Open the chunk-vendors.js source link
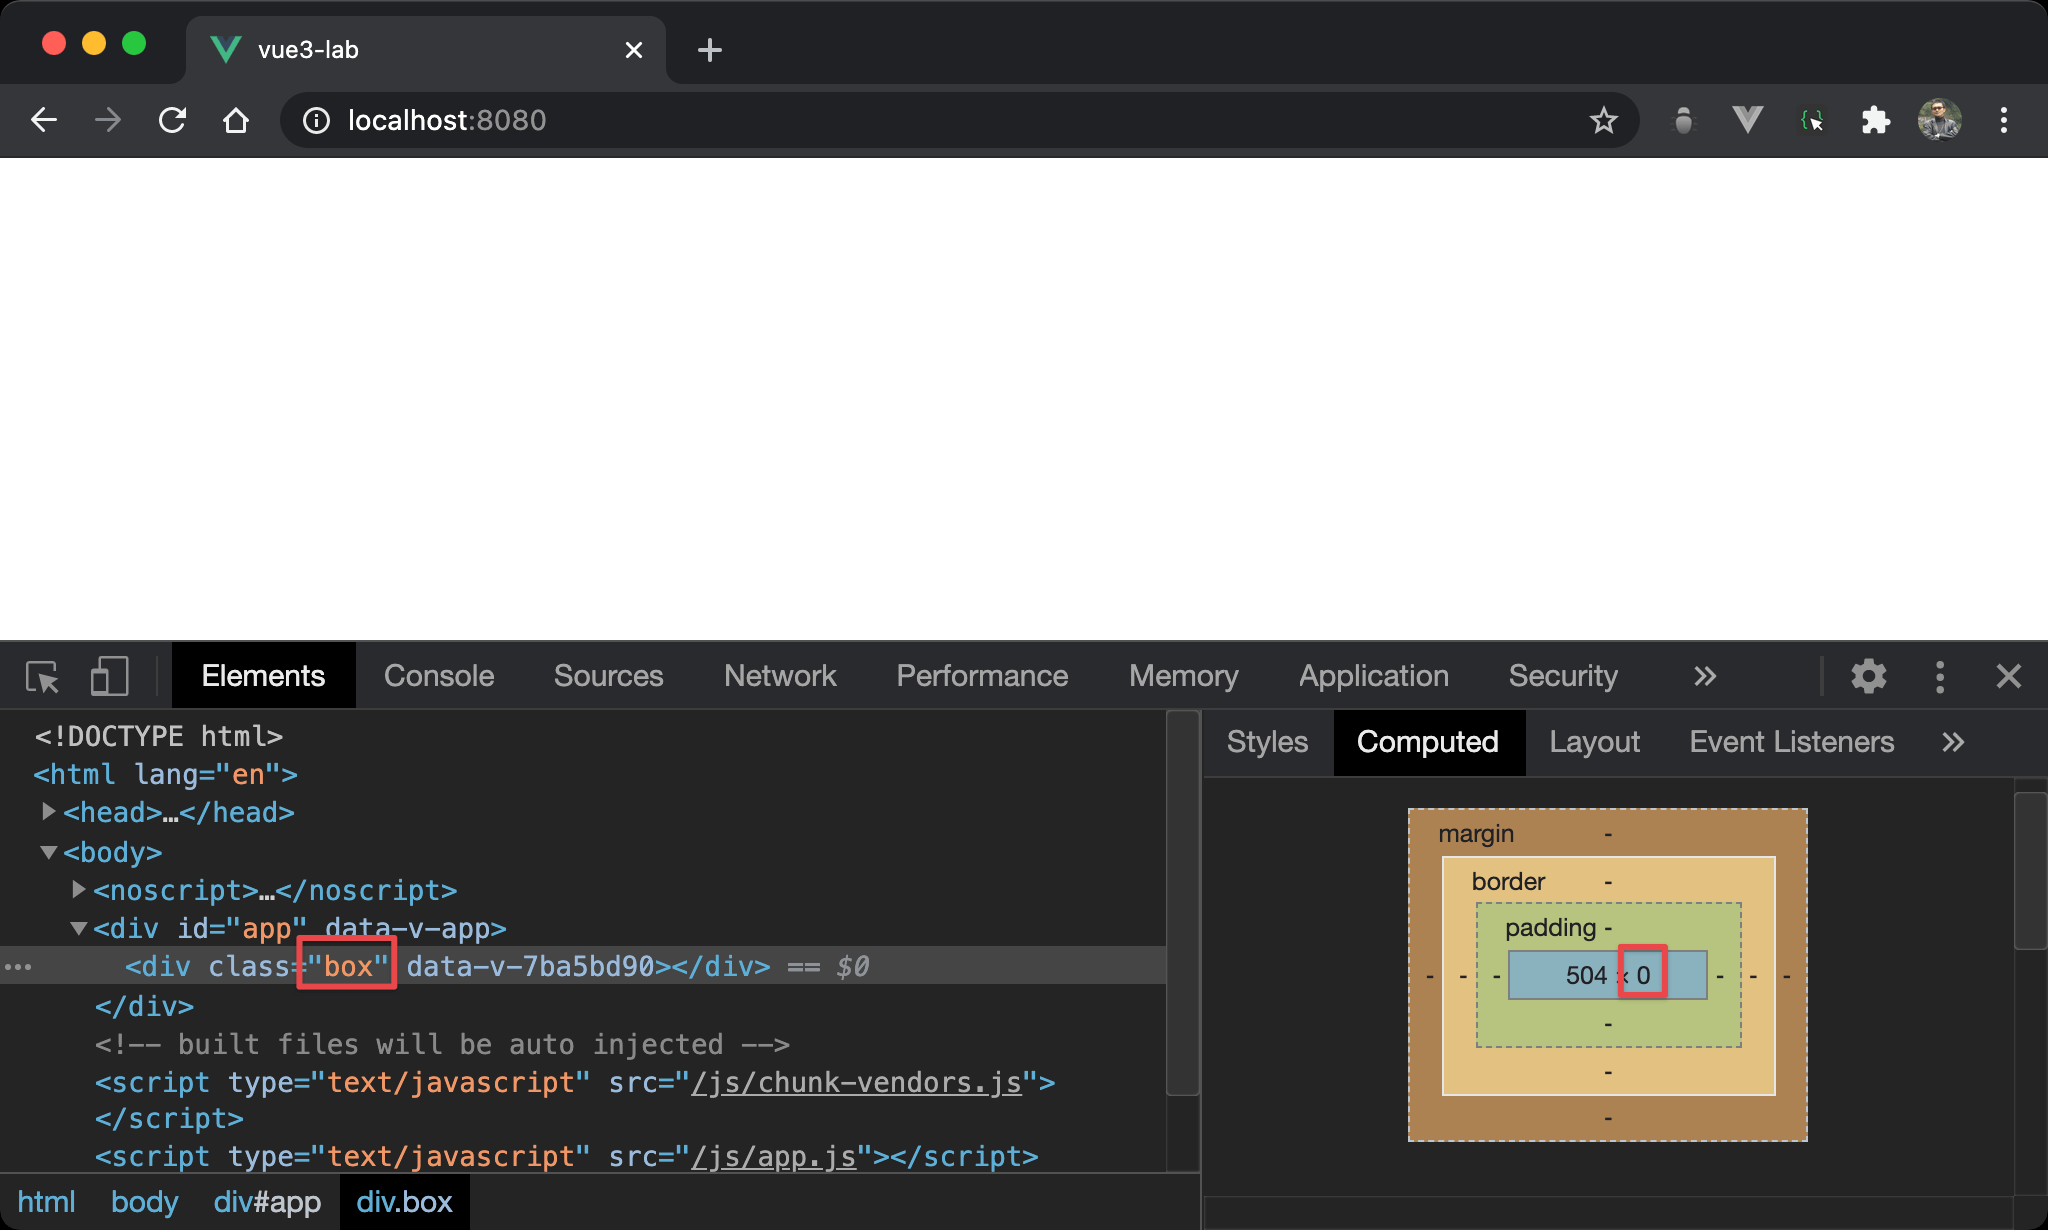Screen dimensions: 2048x1230 click(x=856, y=1083)
